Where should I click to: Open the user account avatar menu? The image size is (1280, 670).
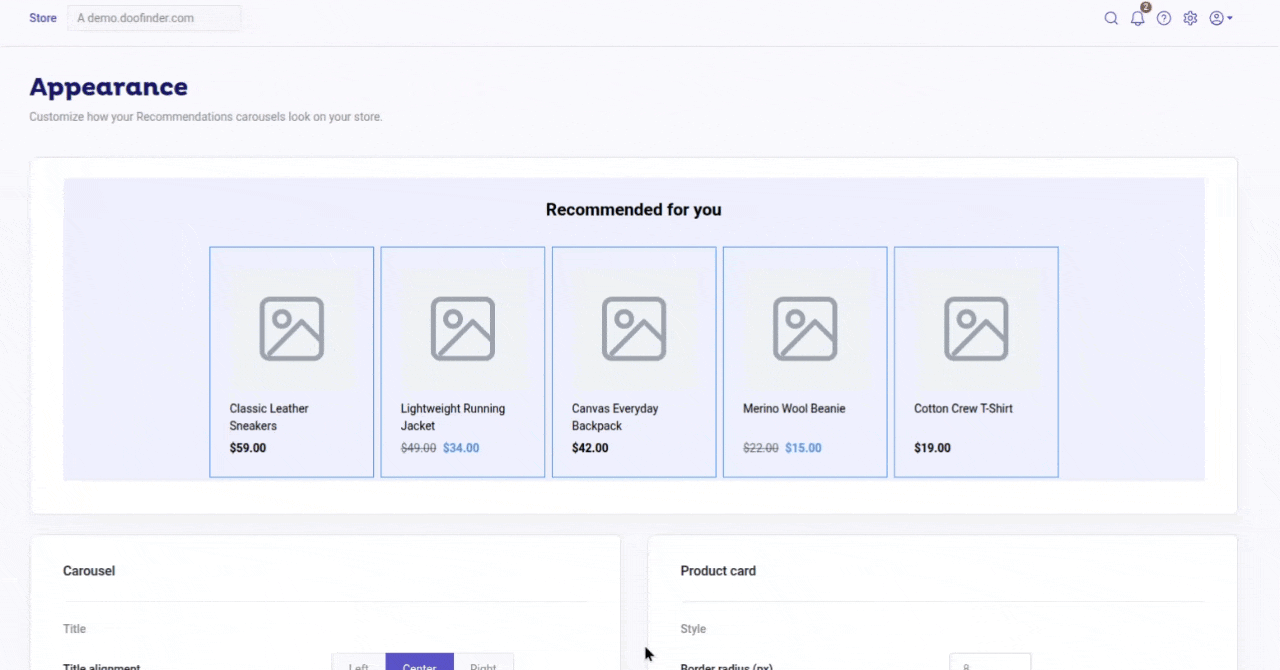[1216, 18]
